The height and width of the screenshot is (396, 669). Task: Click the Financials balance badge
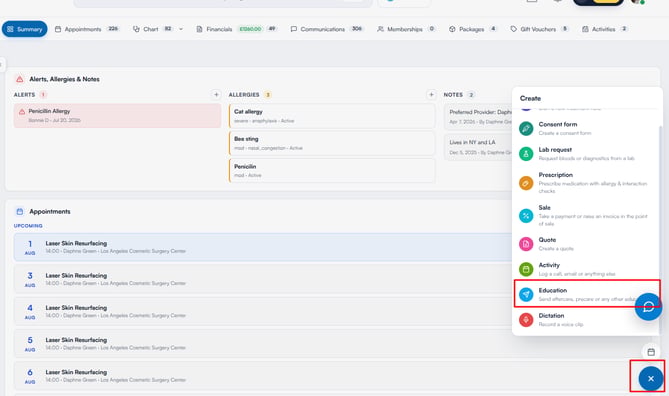250,29
